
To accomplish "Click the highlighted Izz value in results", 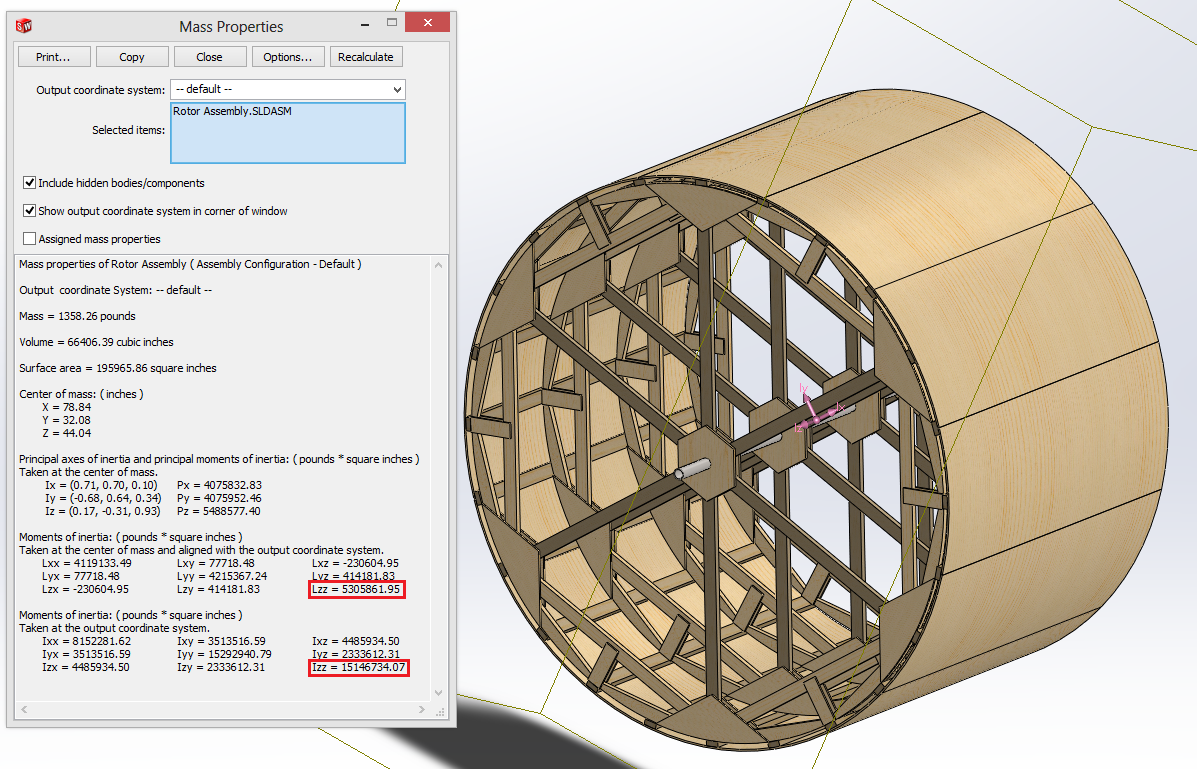I will coord(359,667).
